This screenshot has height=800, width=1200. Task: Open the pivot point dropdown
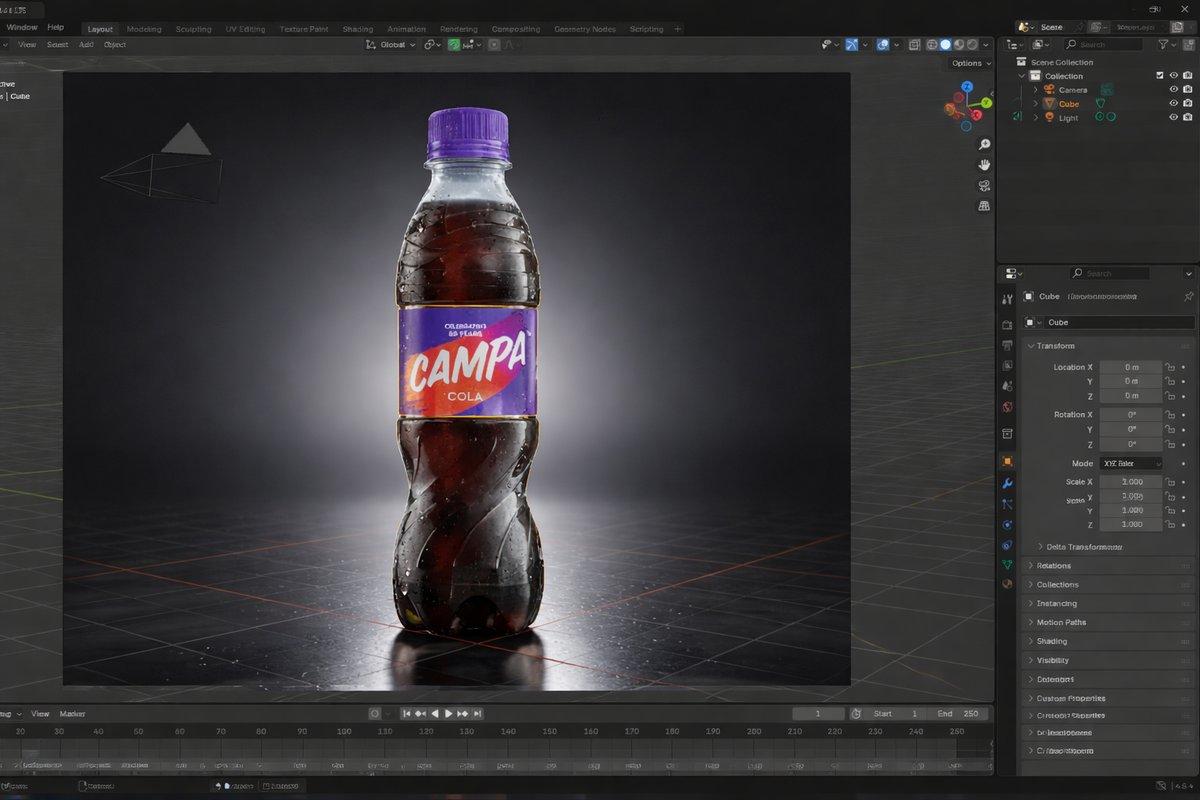click(x=432, y=44)
